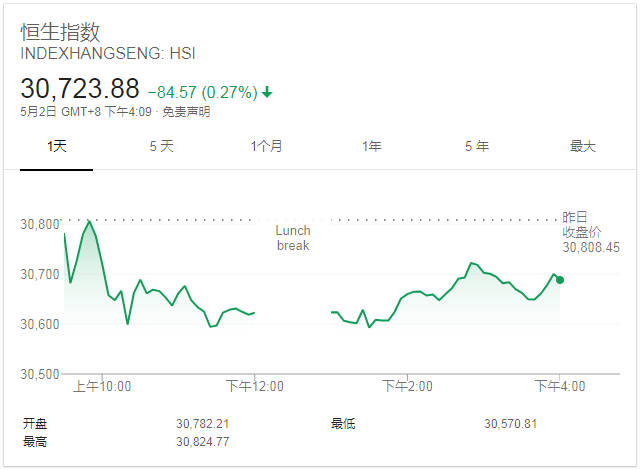Click the 下午4:00 axis label
The width and height of the screenshot is (640, 470).
(560, 386)
